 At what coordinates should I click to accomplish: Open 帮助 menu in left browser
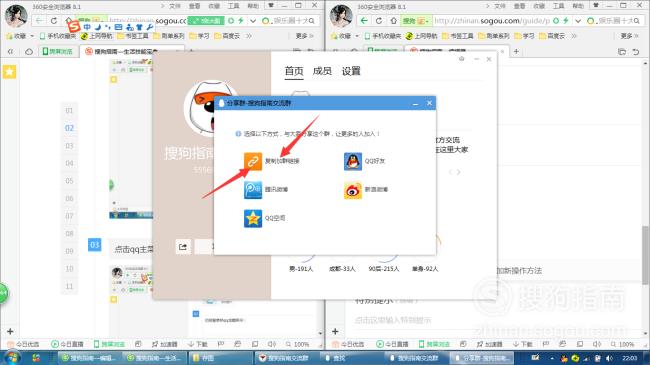click(253, 6)
